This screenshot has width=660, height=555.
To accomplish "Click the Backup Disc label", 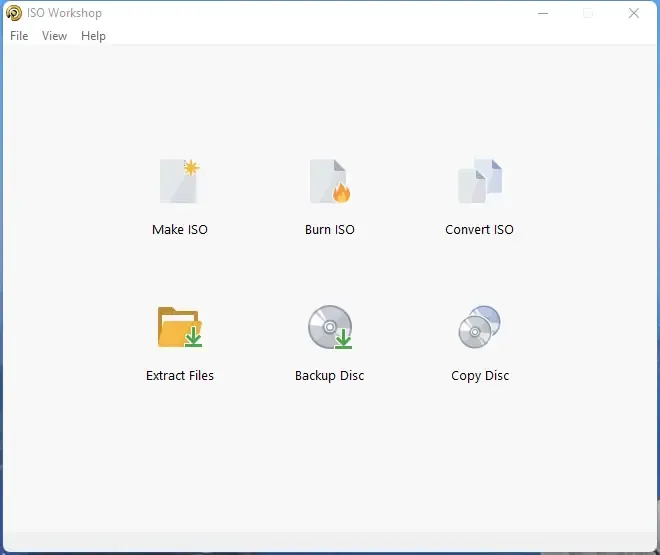I will tap(330, 376).
